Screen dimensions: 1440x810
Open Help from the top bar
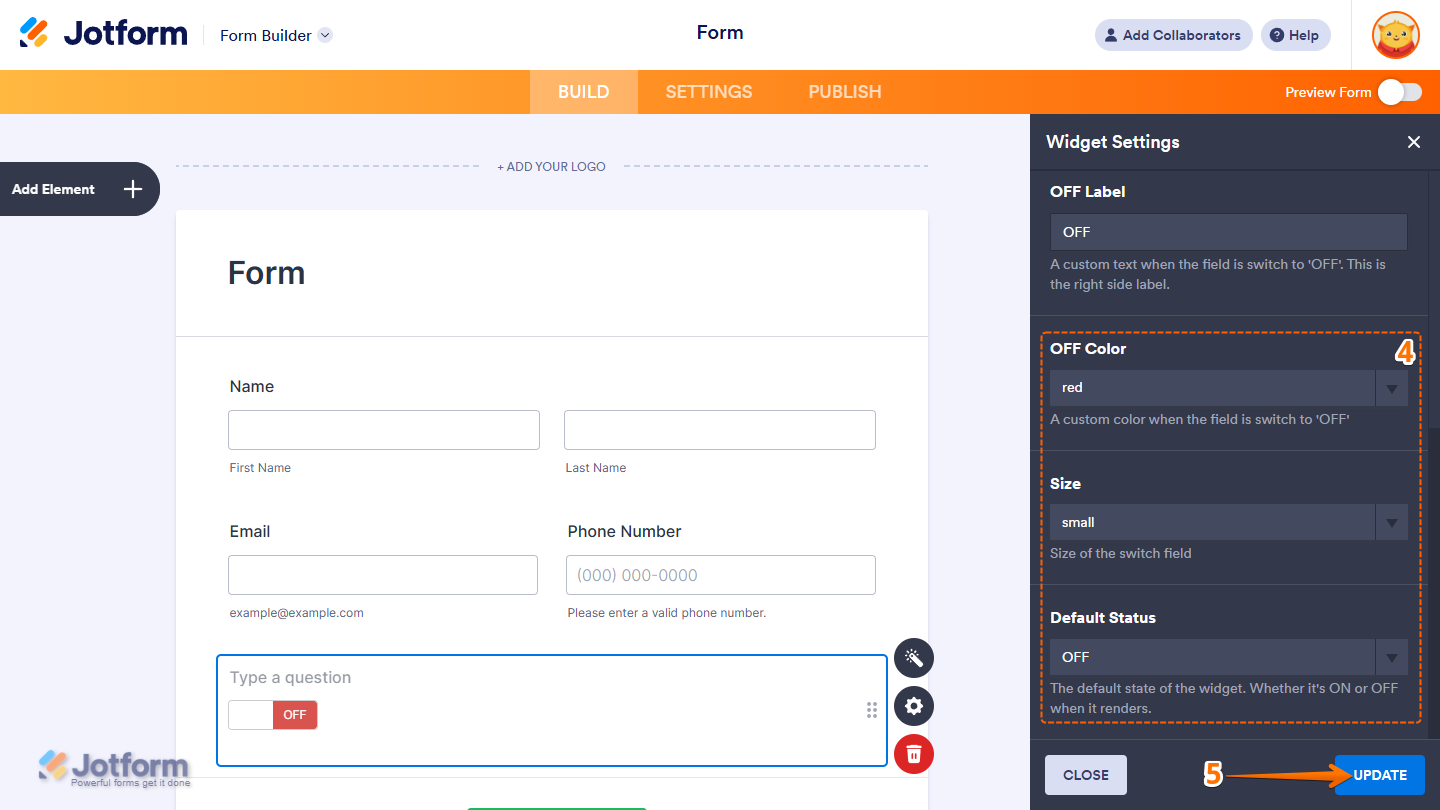click(x=1295, y=35)
